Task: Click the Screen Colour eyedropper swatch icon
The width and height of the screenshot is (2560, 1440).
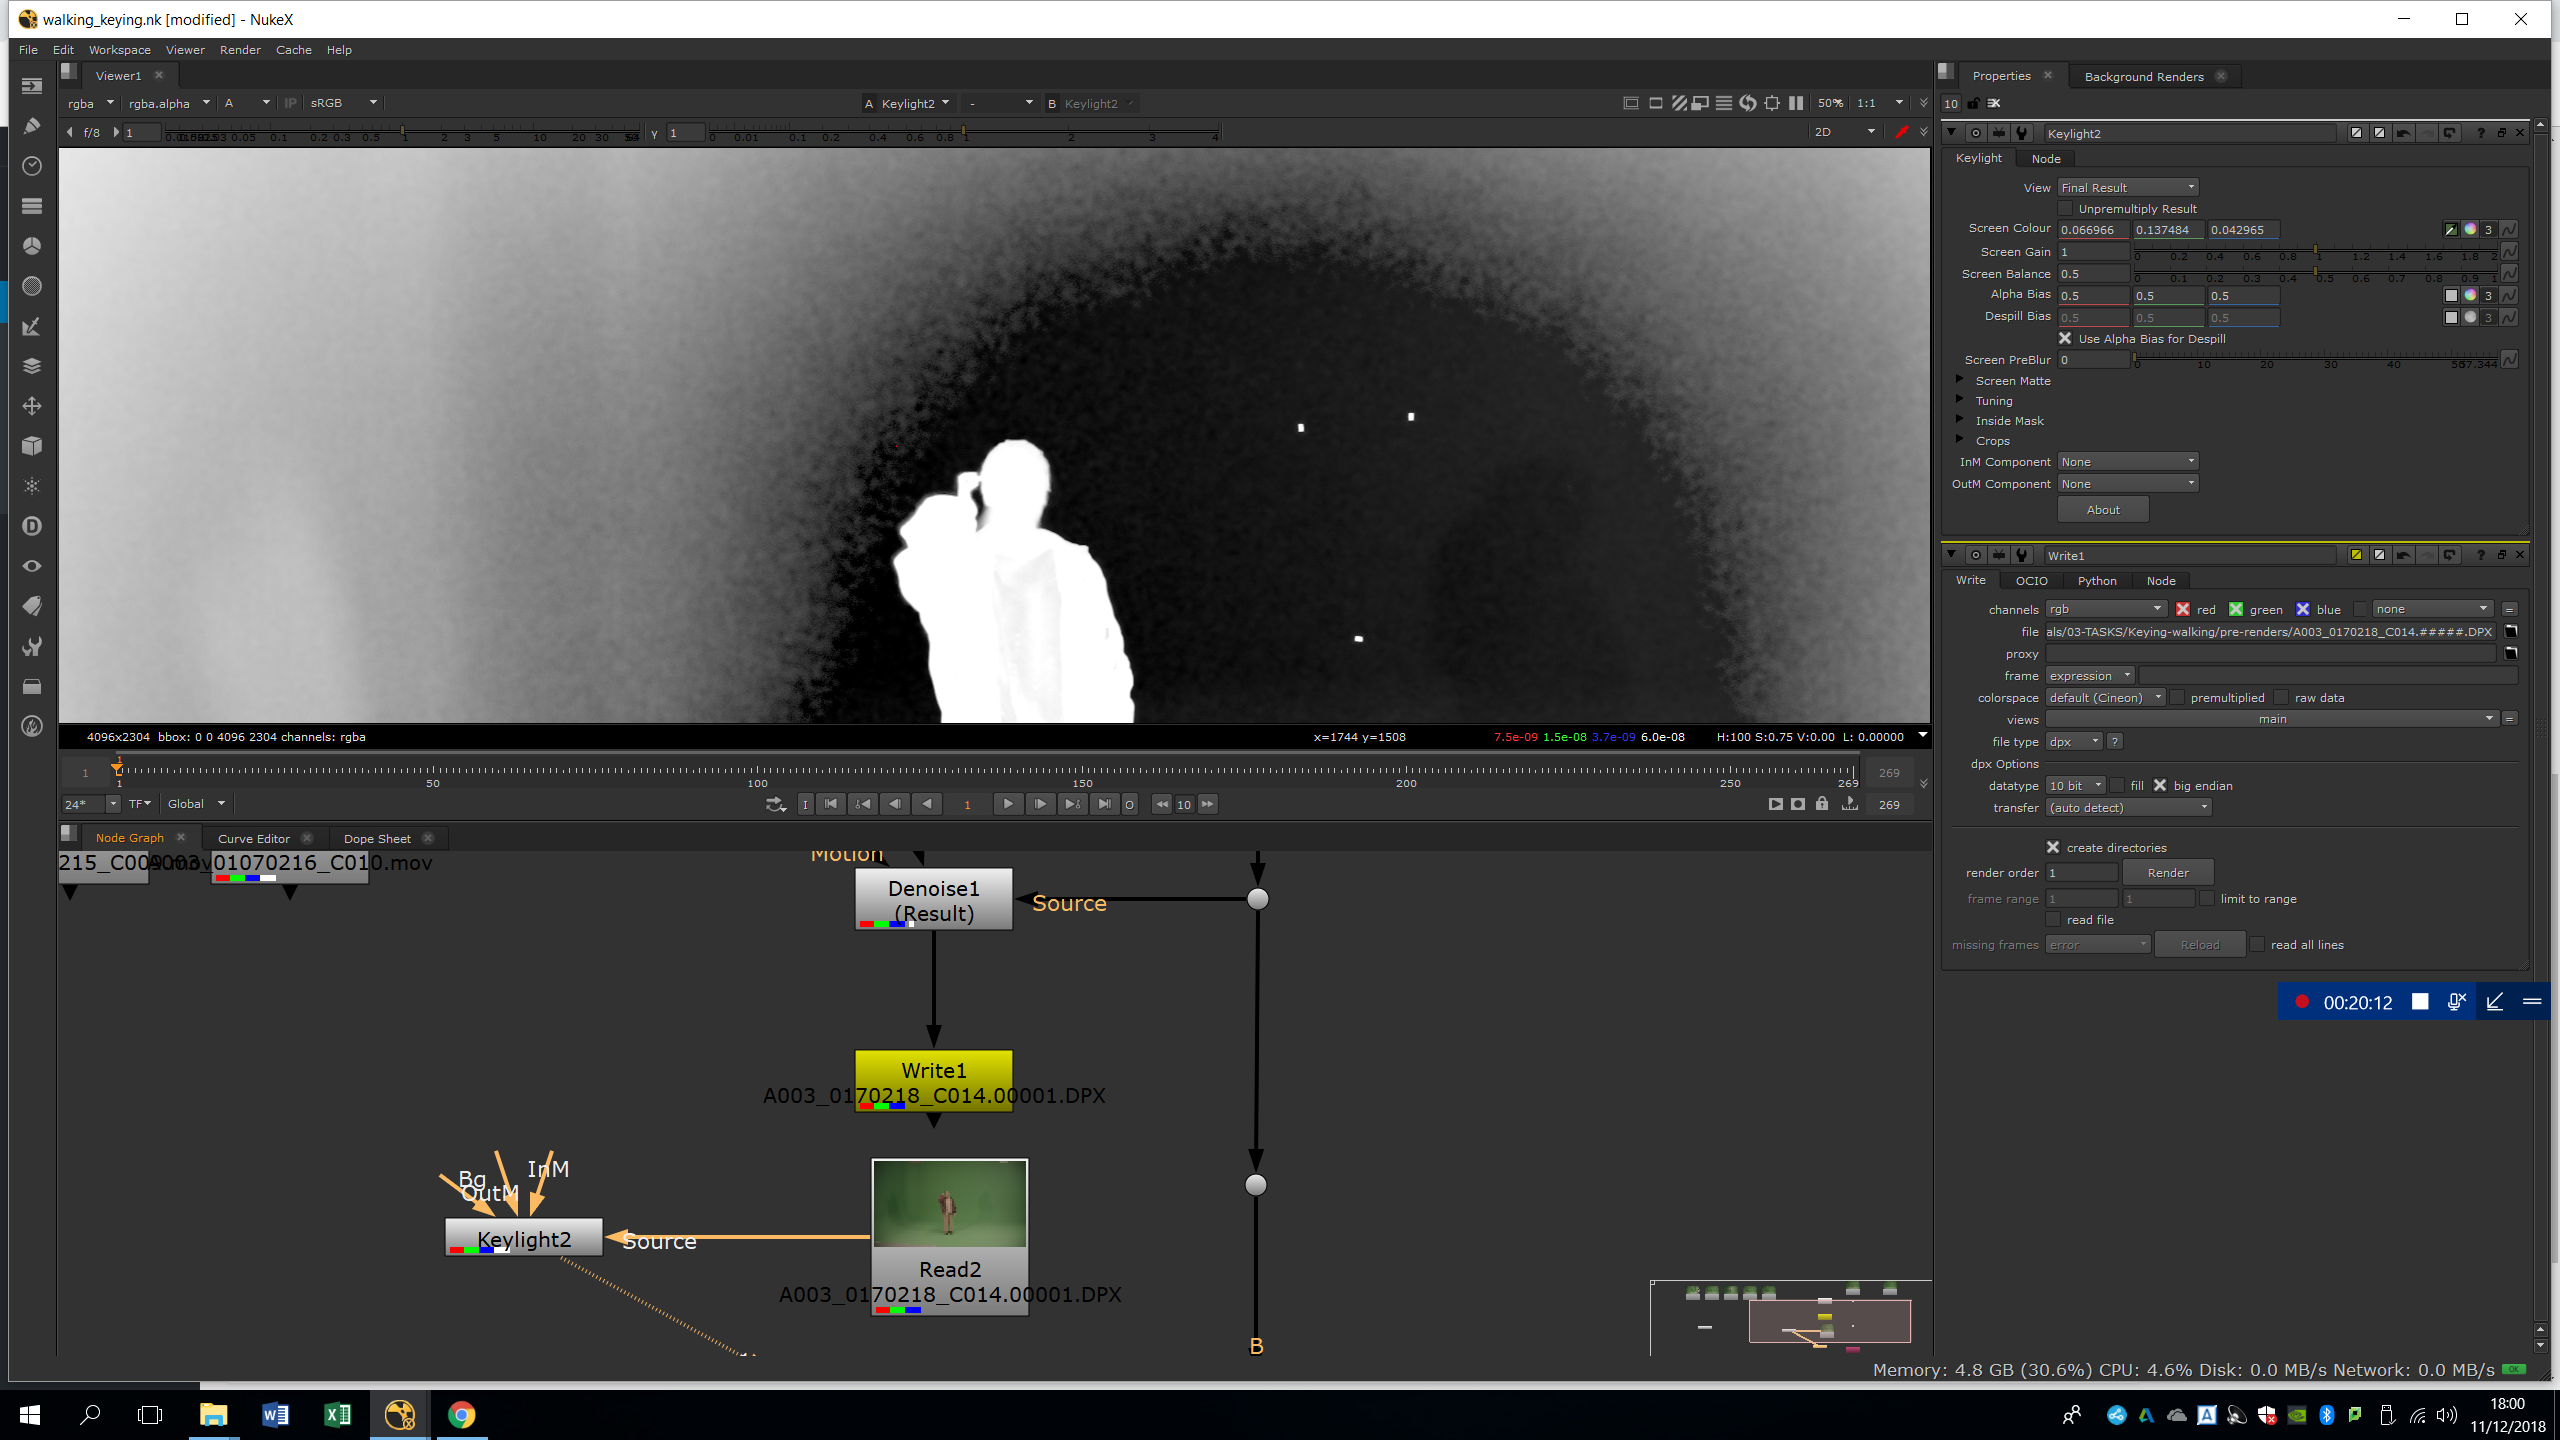Action: [x=2451, y=230]
